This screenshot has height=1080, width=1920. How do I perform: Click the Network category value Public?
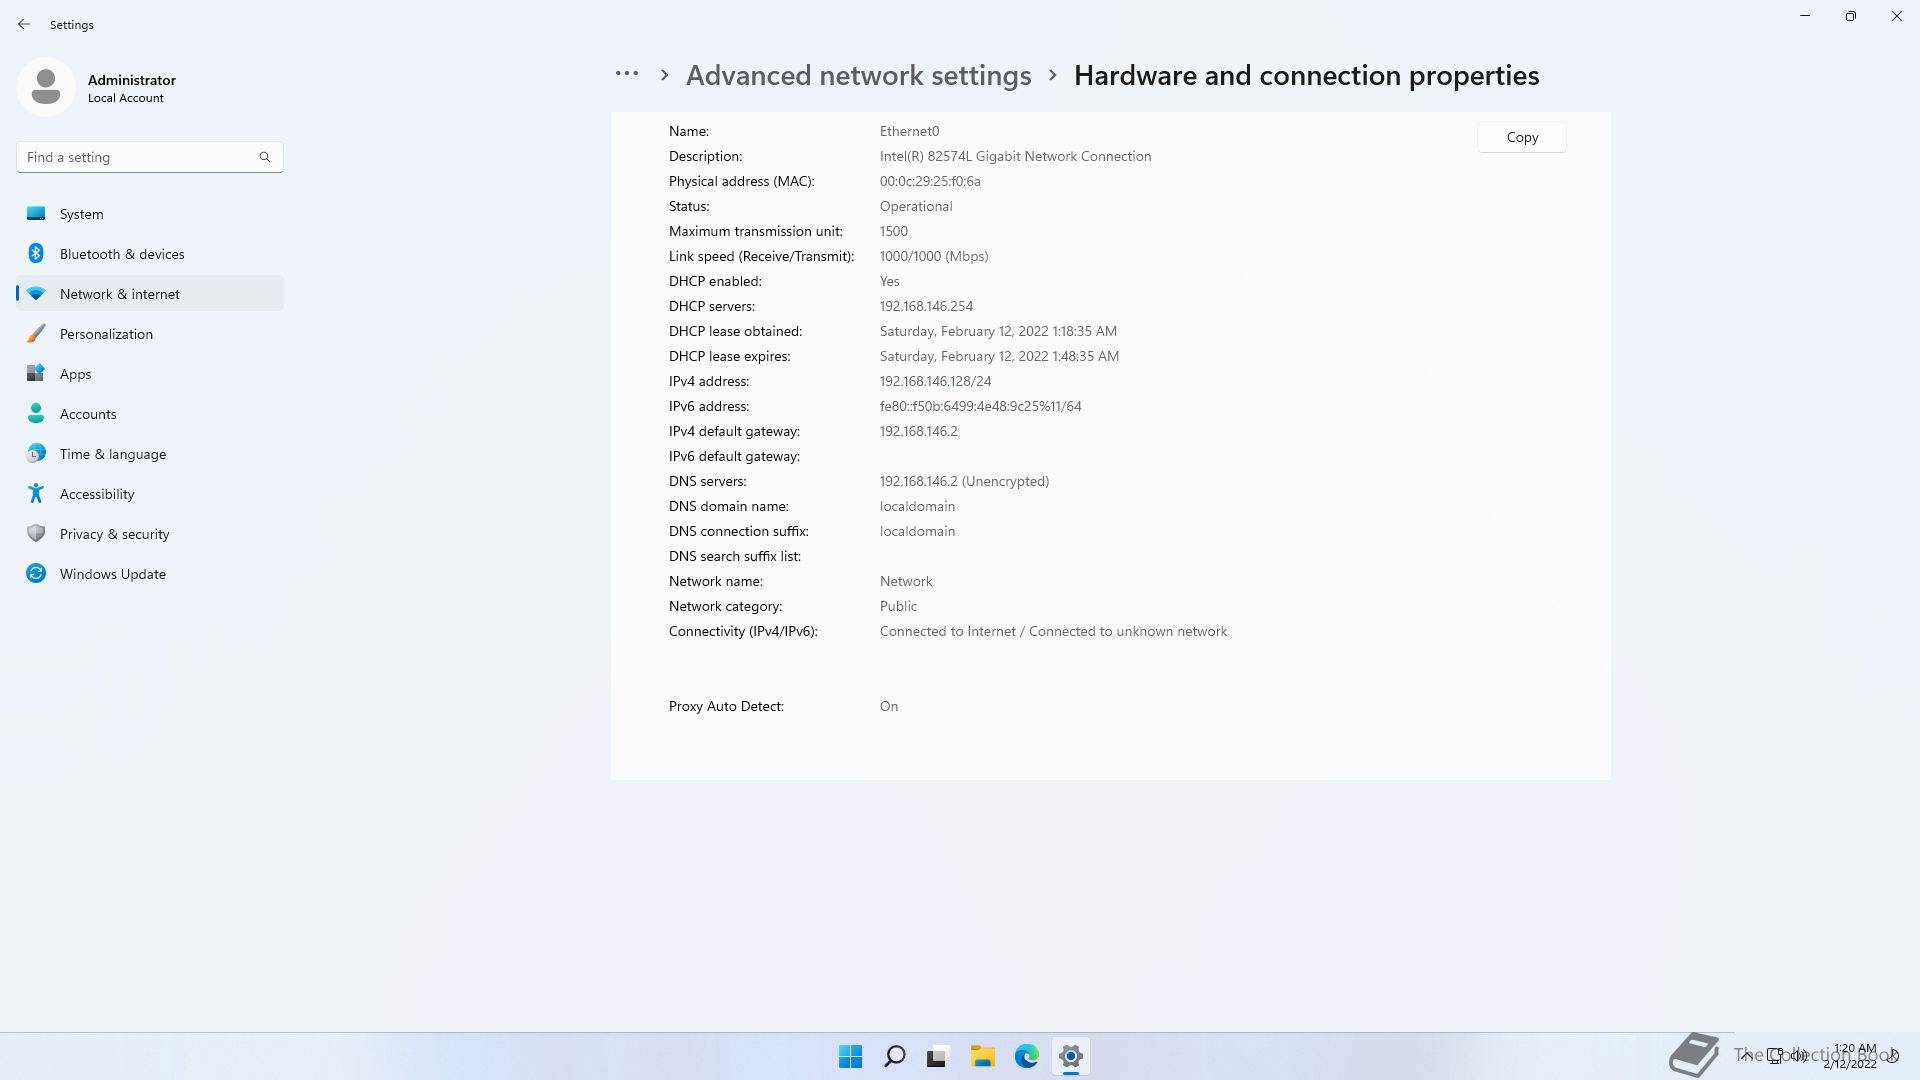coord(898,606)
